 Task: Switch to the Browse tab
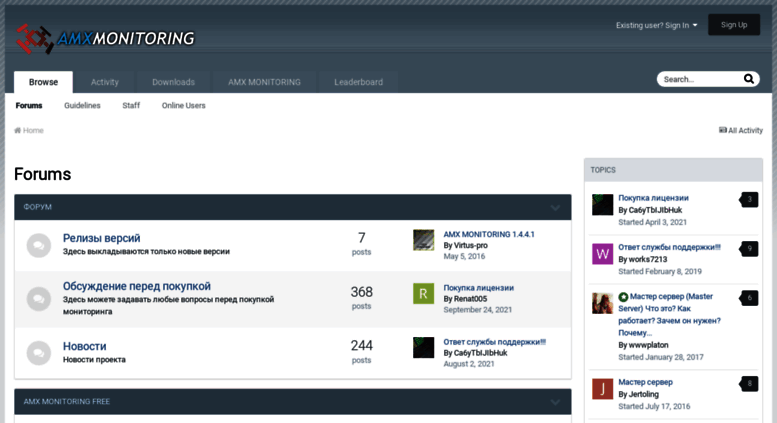click(43, 82)
